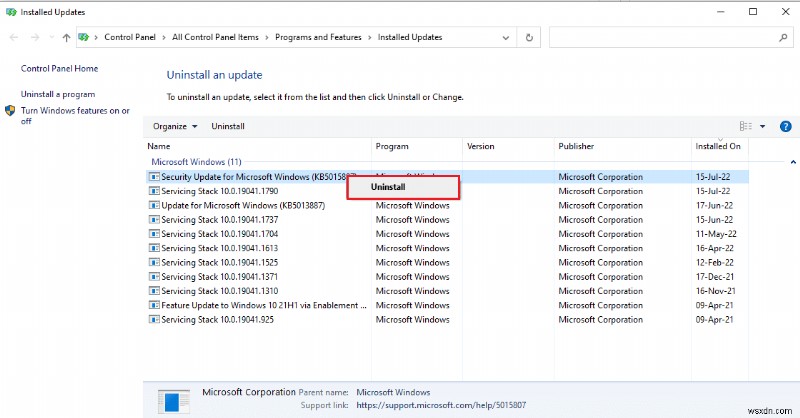Screen dimensions: 800x418
Task: Click the icon of Servicing Stack 10.0.19041.1790
Action: [154, 191]
